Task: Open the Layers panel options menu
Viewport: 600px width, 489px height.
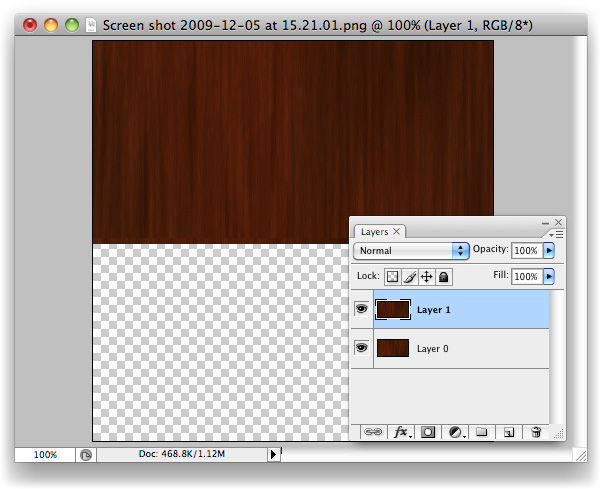Action: [557, 233]
